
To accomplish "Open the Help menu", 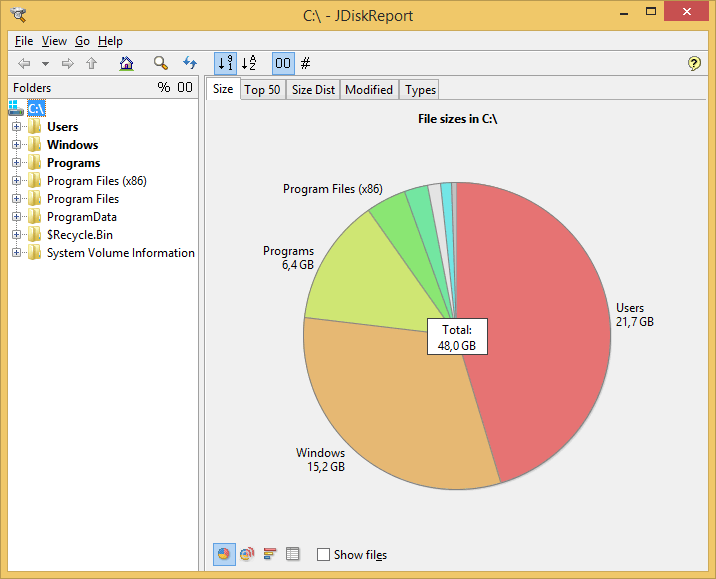I will tap(110, 41).
